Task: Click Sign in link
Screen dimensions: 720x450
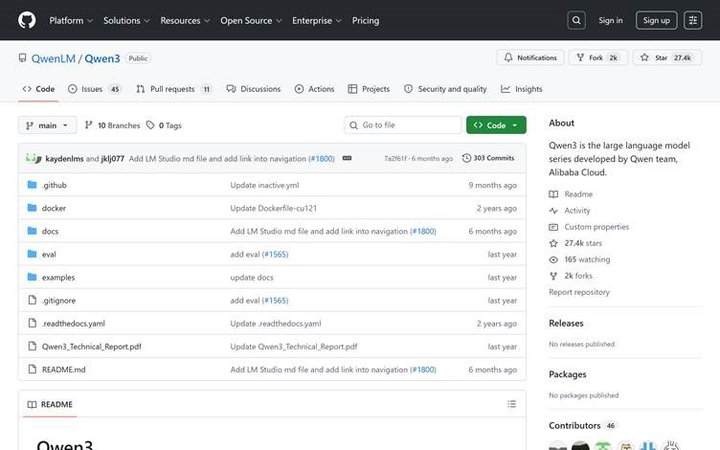Action: point(610,20)
